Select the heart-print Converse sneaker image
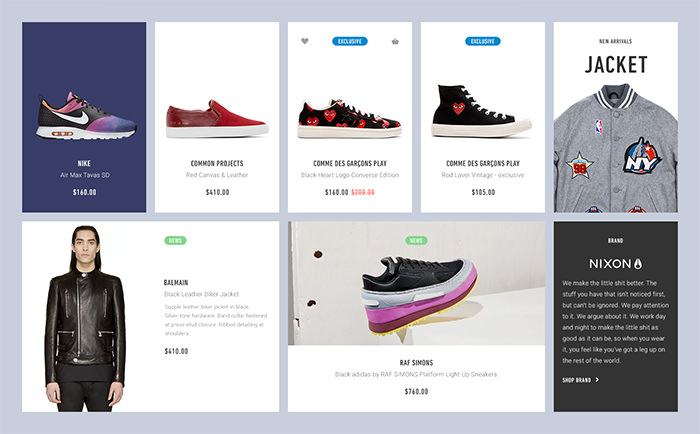 [350, 119]
